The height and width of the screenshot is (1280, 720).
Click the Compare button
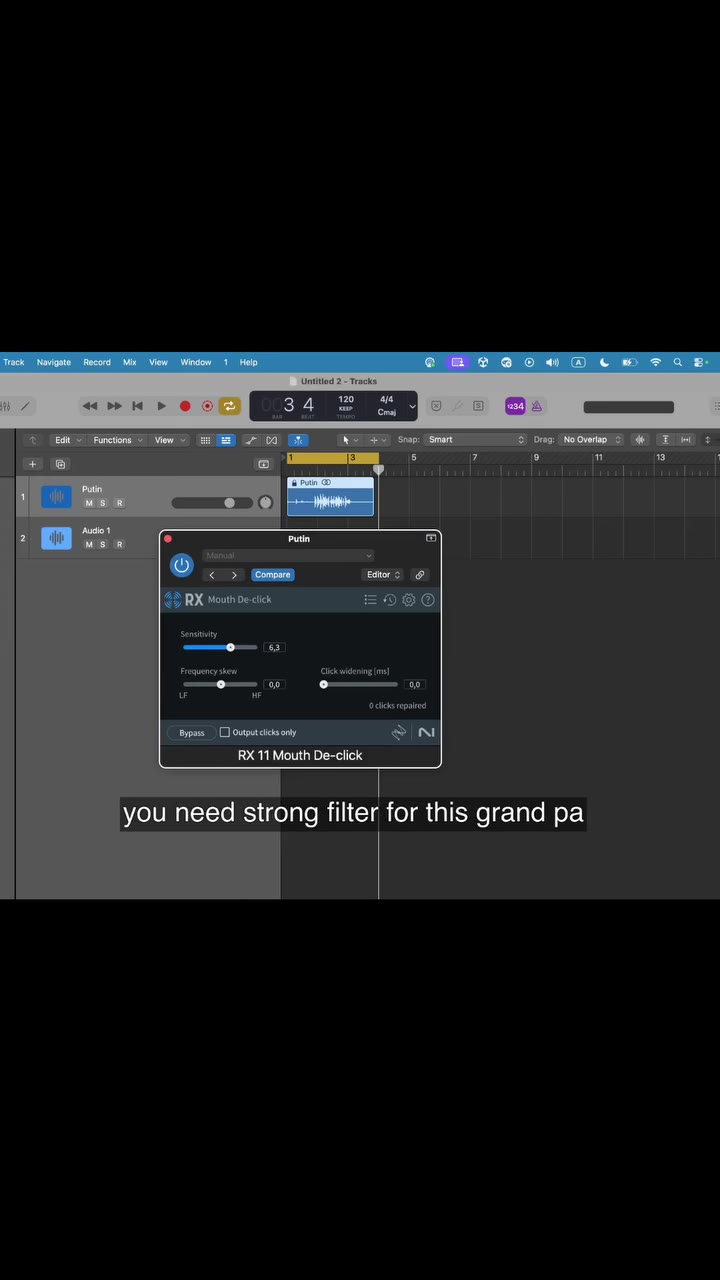[x=272, y=575]
